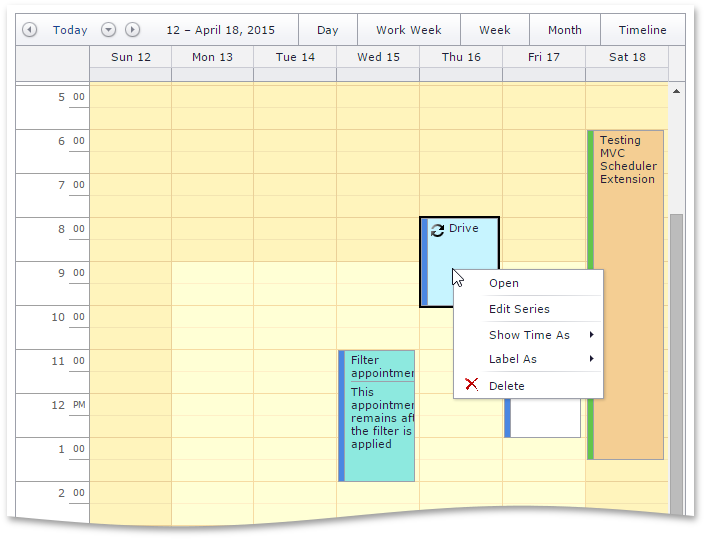707x542 pixels.
Task: Open the date picker dropdown arrow
Action: 108,30
